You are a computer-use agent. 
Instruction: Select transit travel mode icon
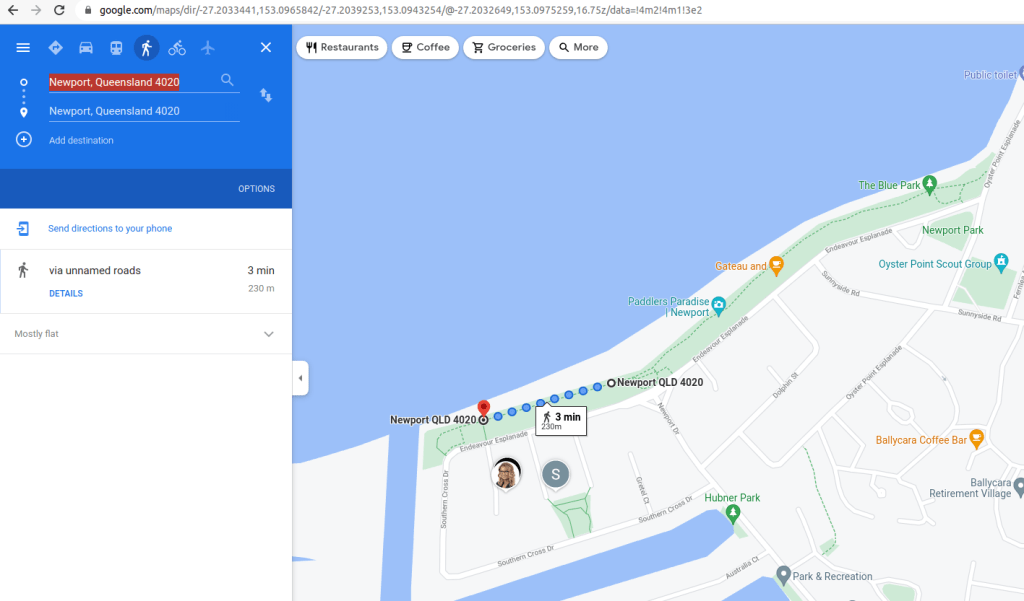point(116,48)
